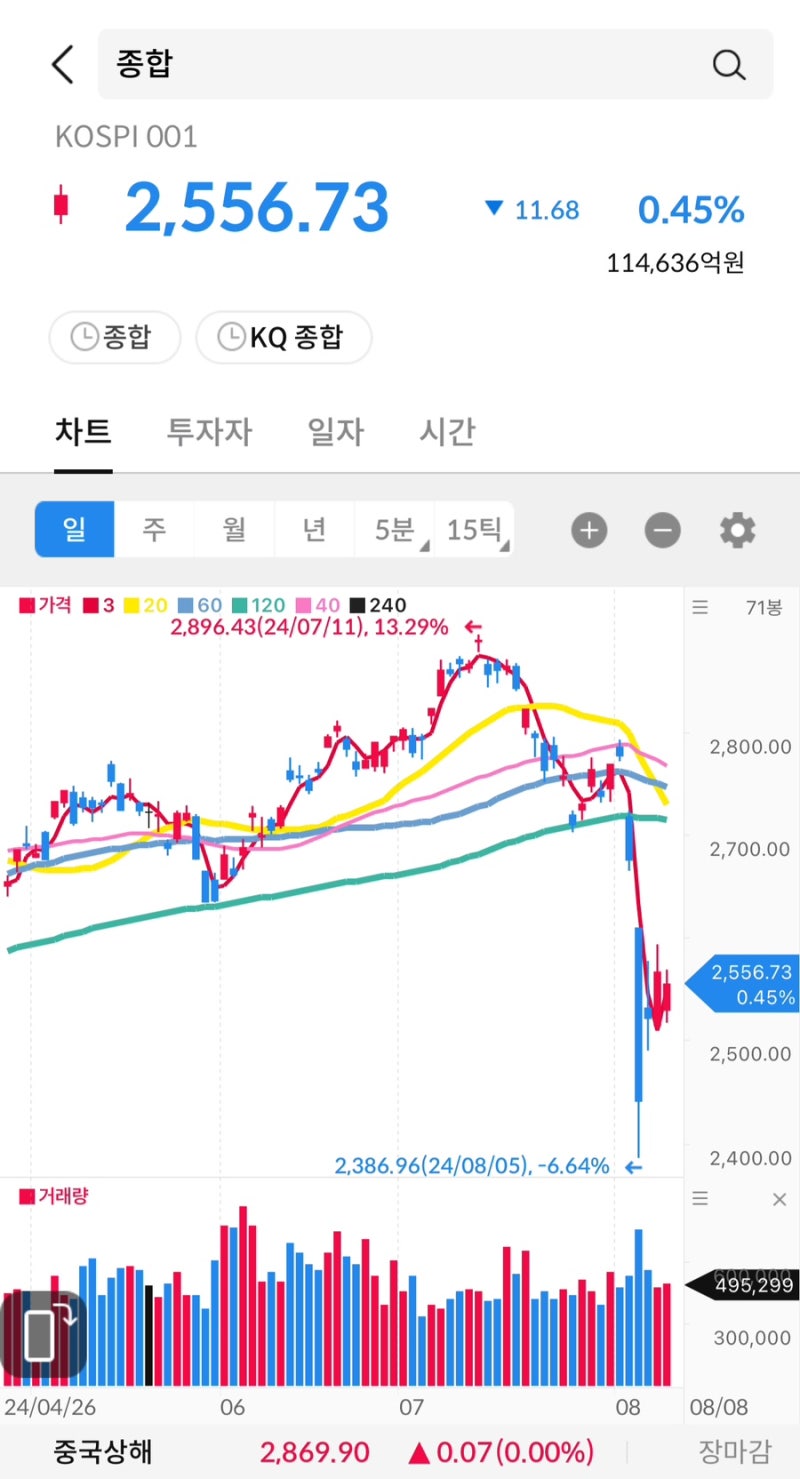The height and width of the screenshot is (1479, 800).
Task: Zoom in on the chart with plus icon
Action: coord(589,530)
